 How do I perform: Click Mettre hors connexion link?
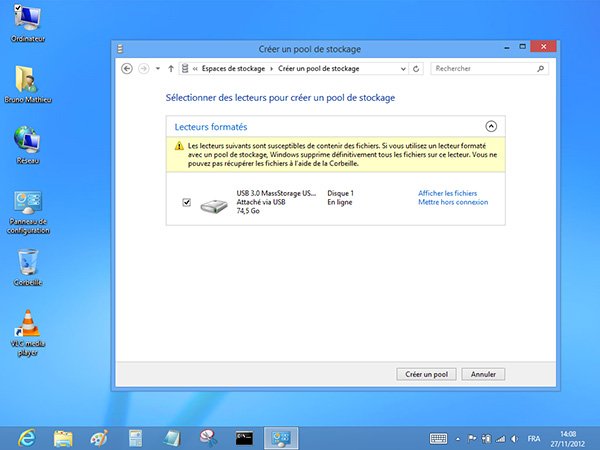(453, 202)
